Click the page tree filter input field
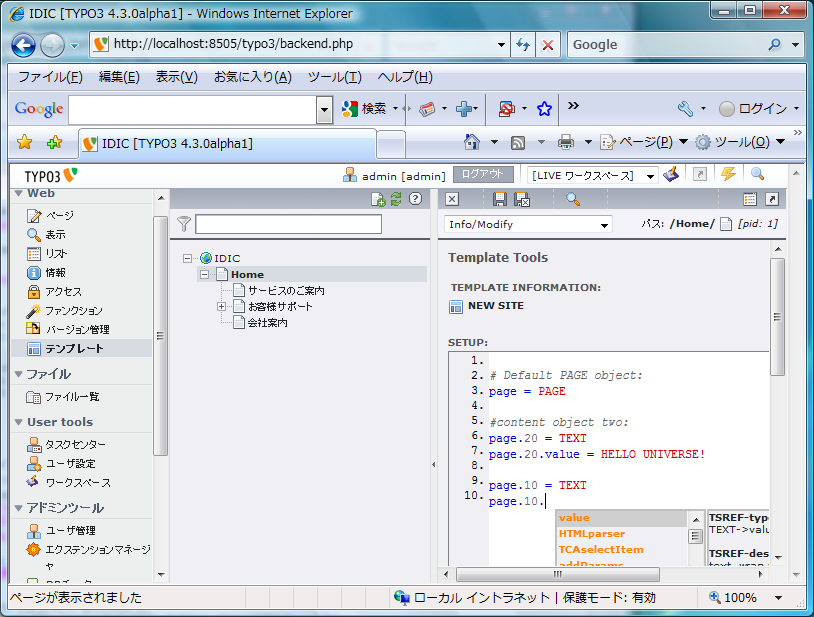The image size is (814, 617). (x=289, y=224)
